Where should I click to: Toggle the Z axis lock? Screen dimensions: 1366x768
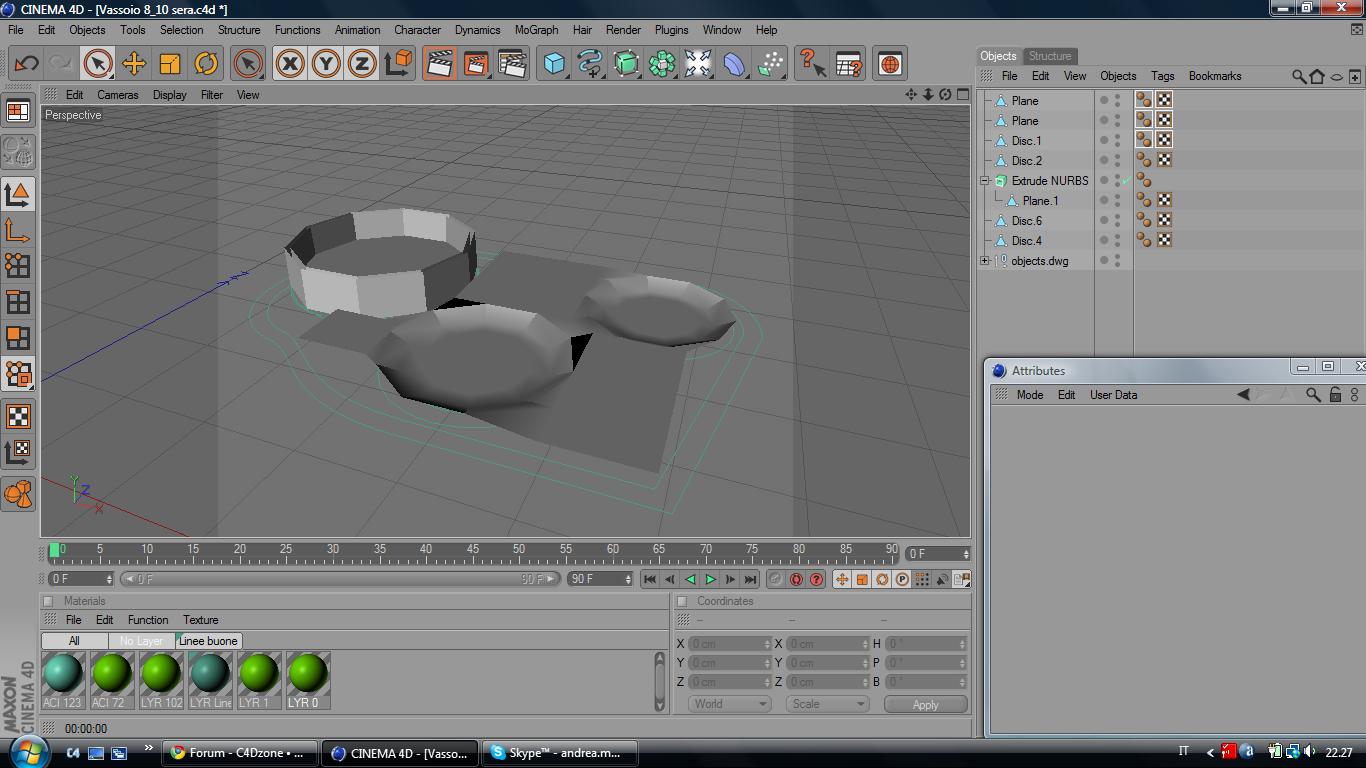coord(362,64)
